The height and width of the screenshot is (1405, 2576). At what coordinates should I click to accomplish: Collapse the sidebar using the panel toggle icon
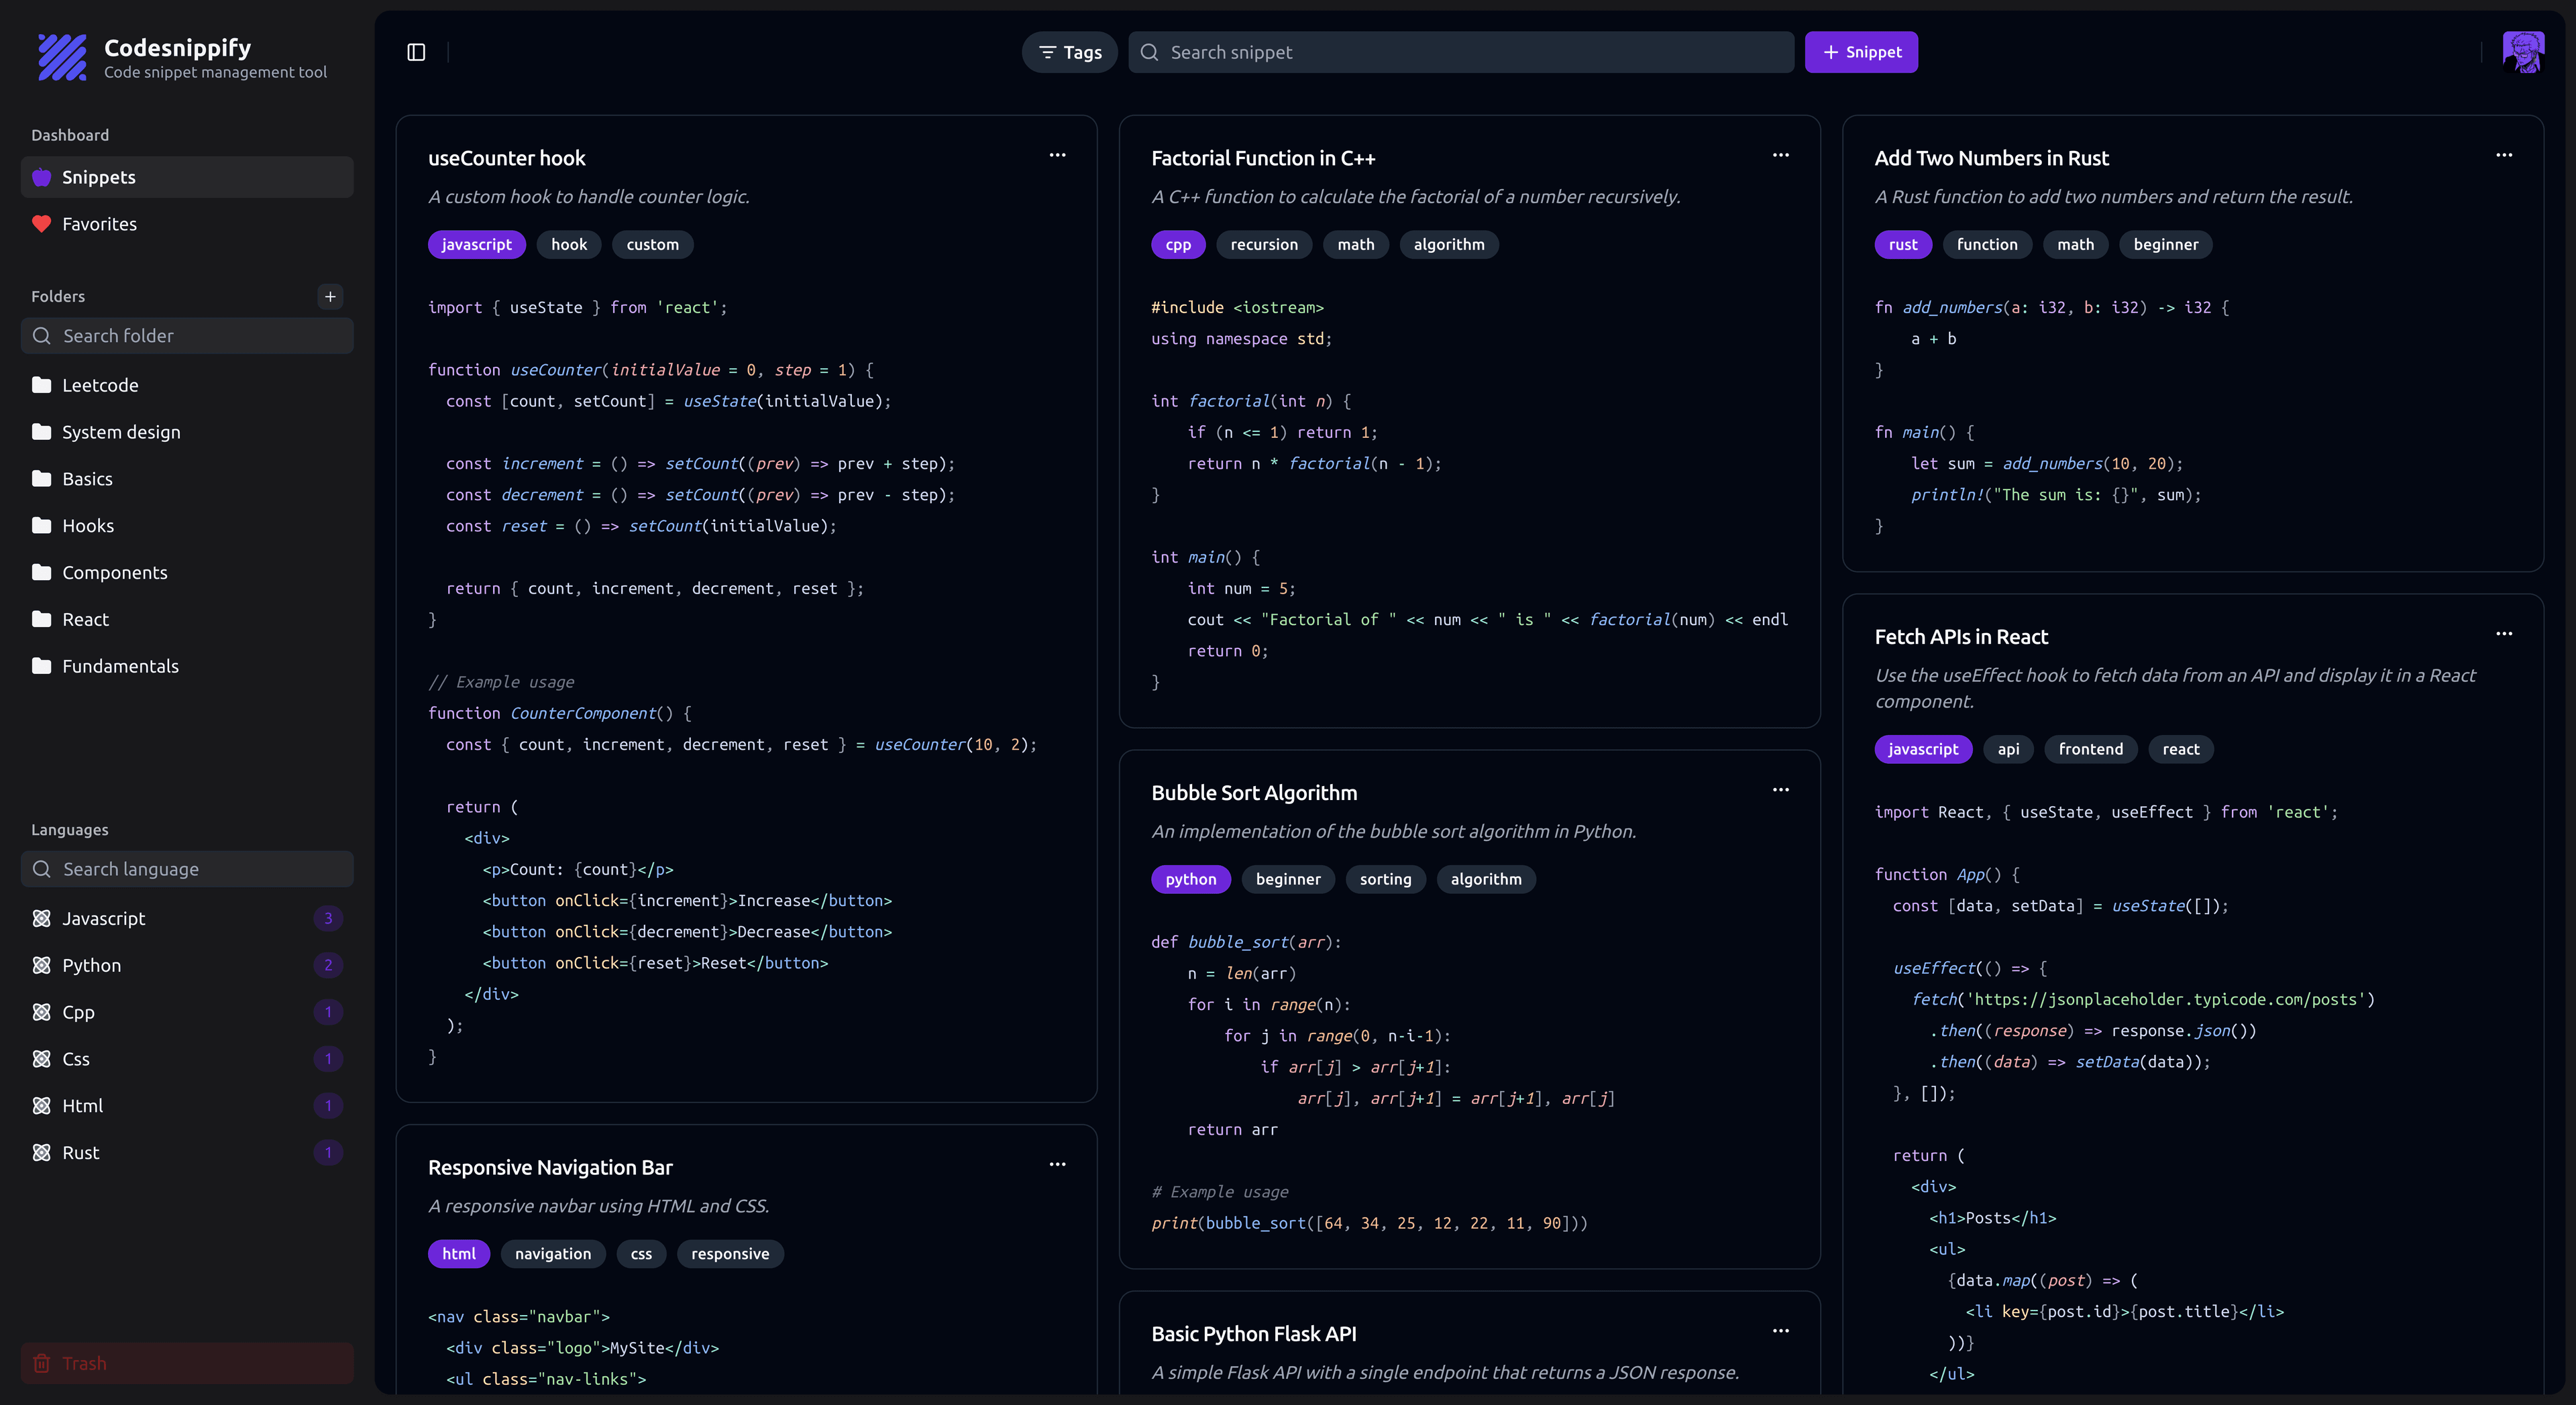click(416, 52)
